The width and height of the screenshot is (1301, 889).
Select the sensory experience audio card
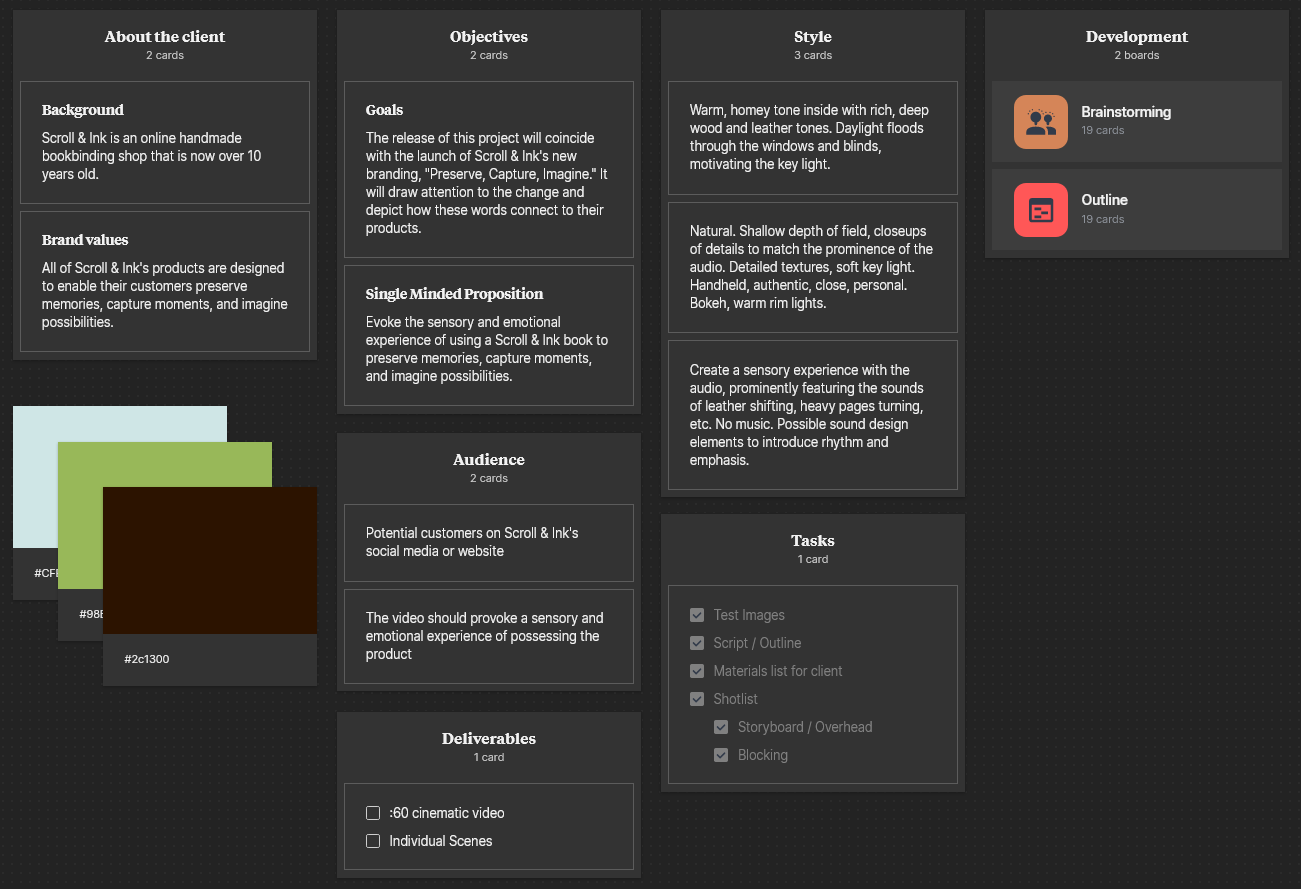(x=813, y=415)
